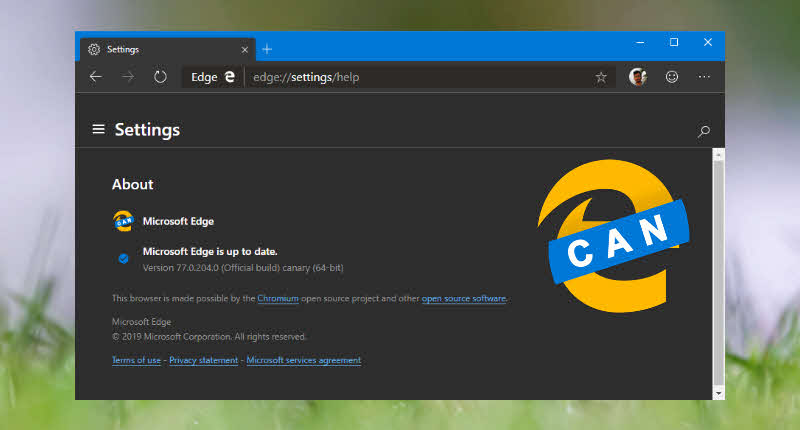Search settings with the magnifier icon
This screenshot has width=800, height=430.
click(x=704, y=131)
